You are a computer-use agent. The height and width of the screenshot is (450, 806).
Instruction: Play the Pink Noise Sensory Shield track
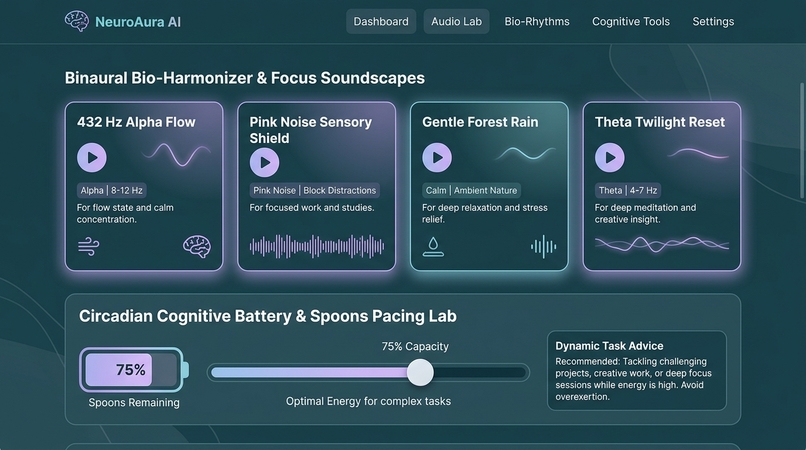click(265, 163)
